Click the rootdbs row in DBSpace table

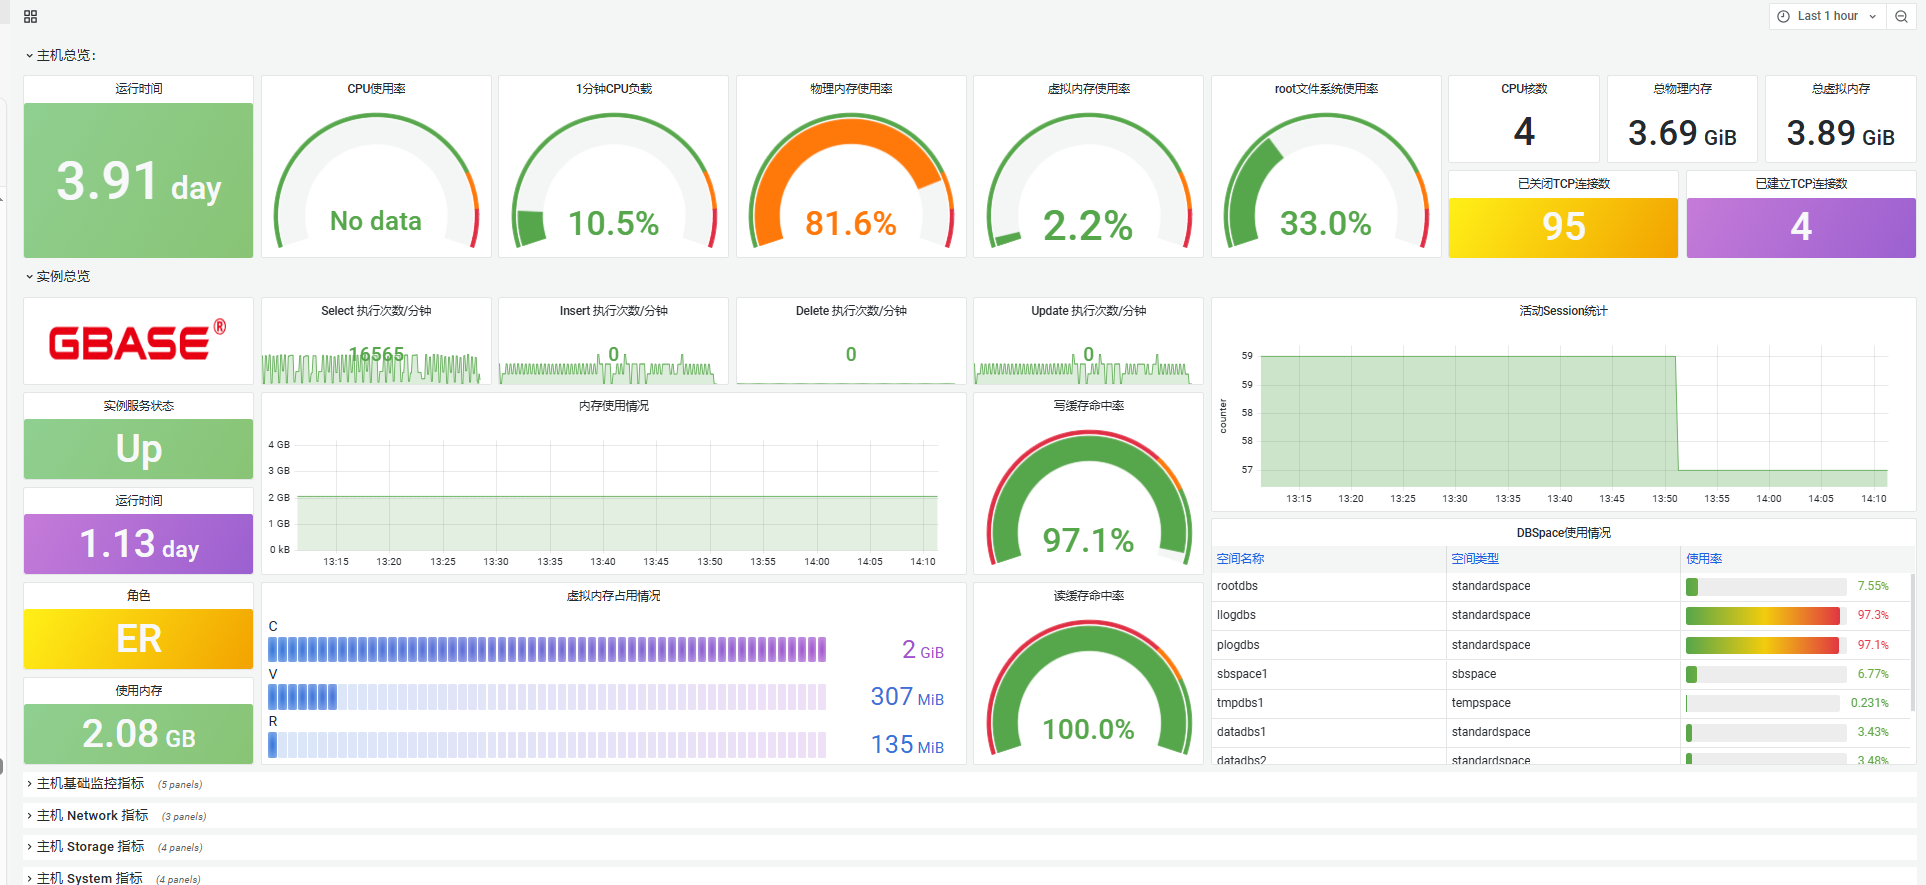[x=1238, y=587]
